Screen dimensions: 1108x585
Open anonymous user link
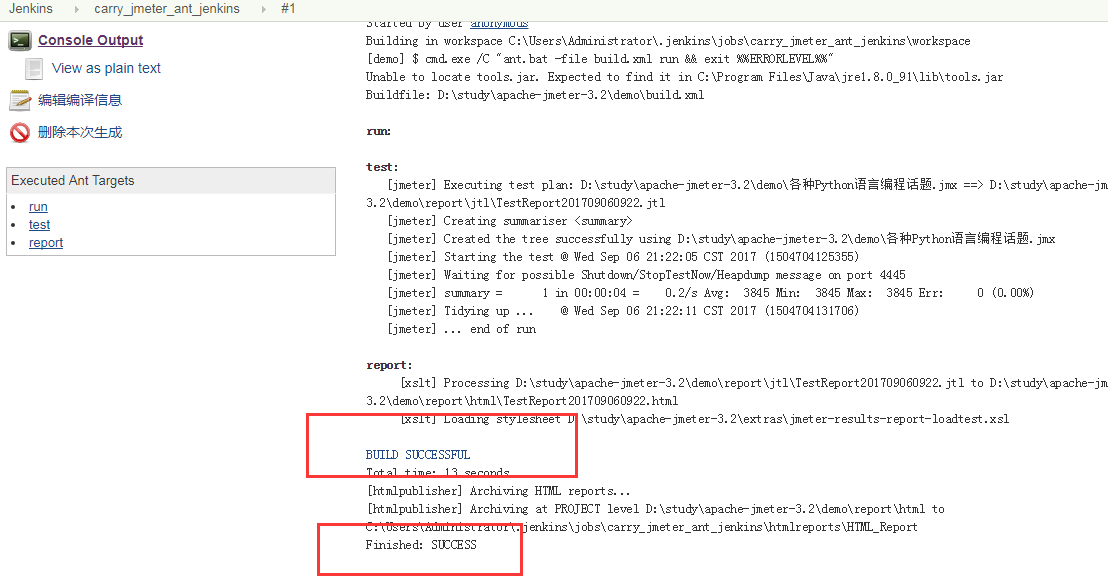click(x=499, y=23)
